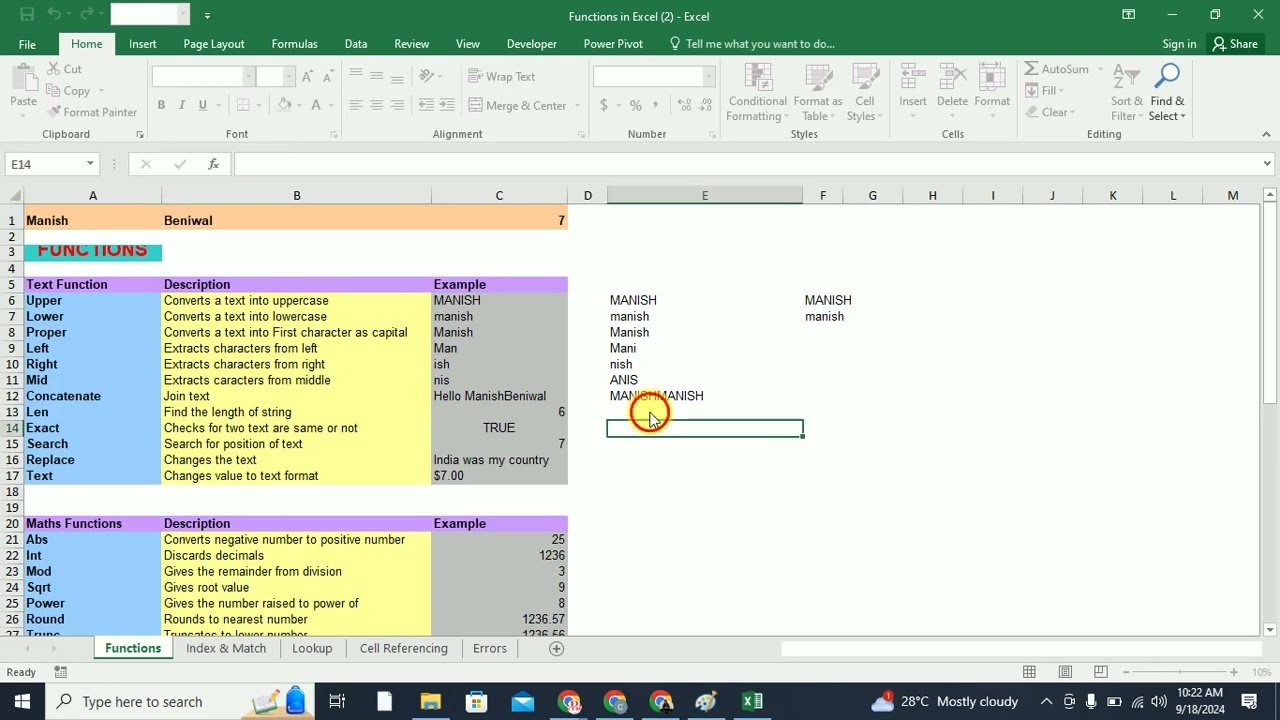This screenshot has height=720, width=1280.
Task: Select column E header
Action: pos(704,196)
